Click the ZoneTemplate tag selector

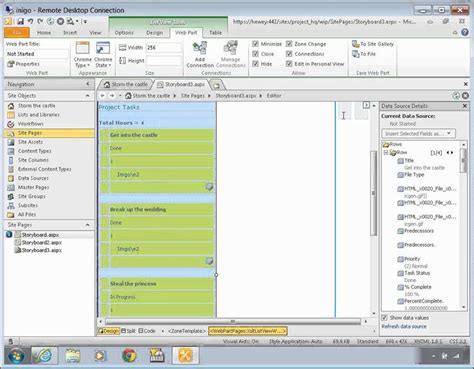tap(186, 331)
